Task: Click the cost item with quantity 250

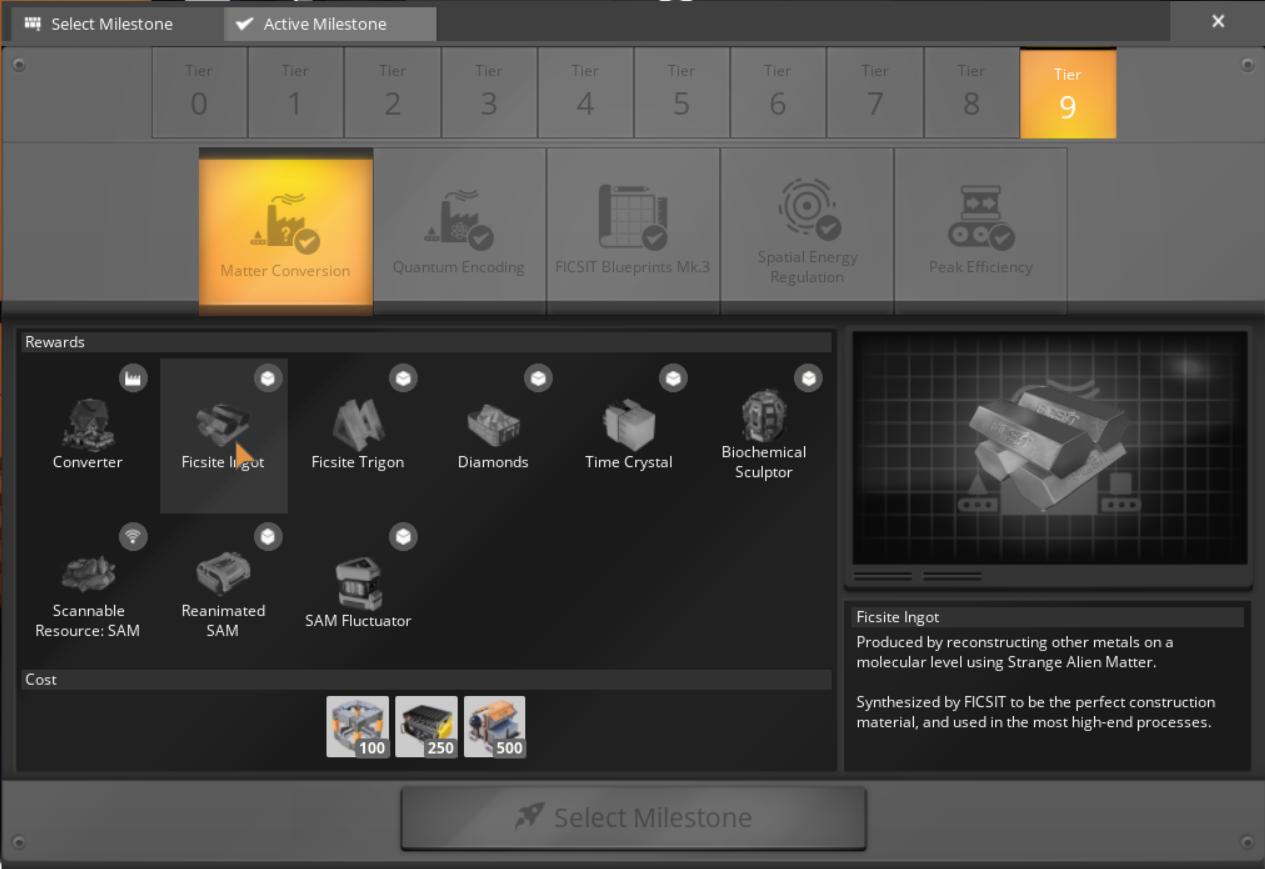Action: coord(426,727)
